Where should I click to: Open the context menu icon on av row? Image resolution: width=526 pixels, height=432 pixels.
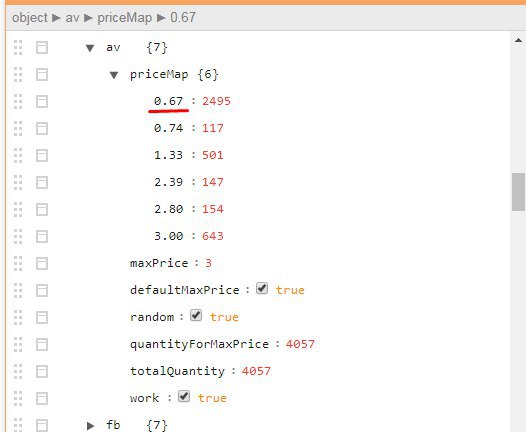42,48
